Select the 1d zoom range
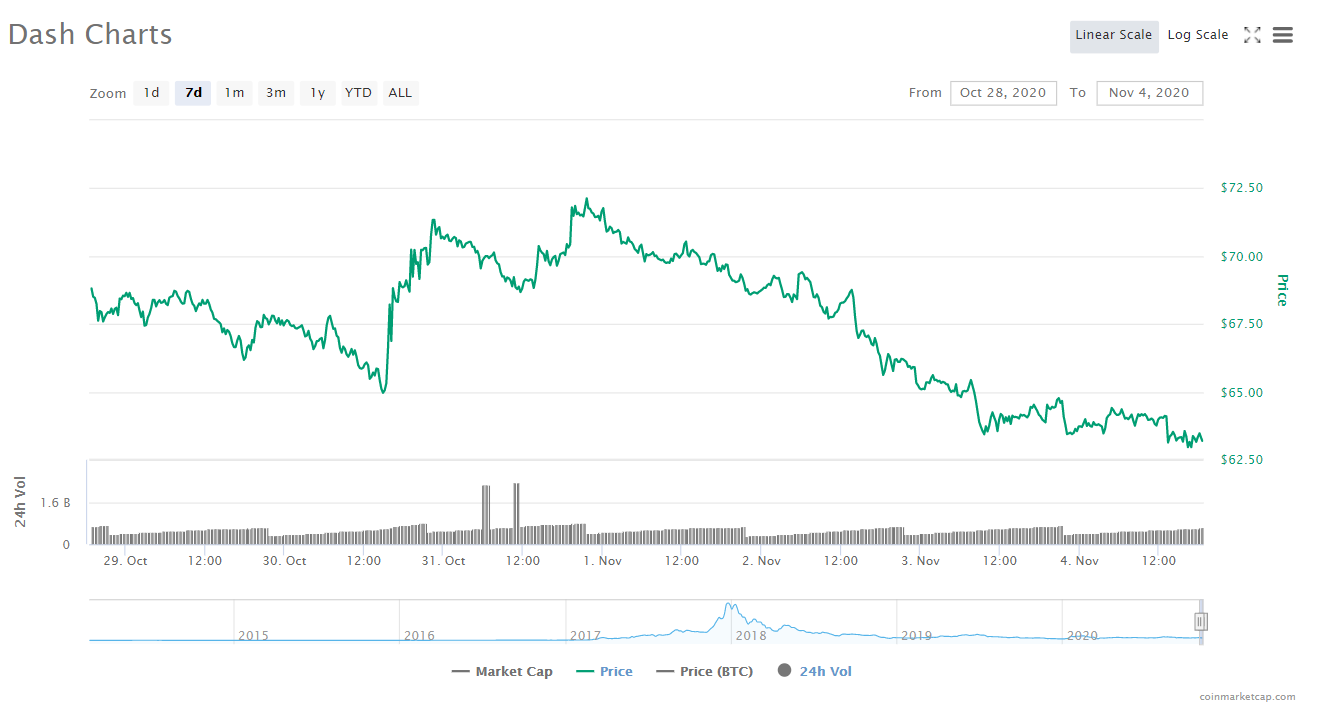The image size is (1321, 724). click(151, 93)
